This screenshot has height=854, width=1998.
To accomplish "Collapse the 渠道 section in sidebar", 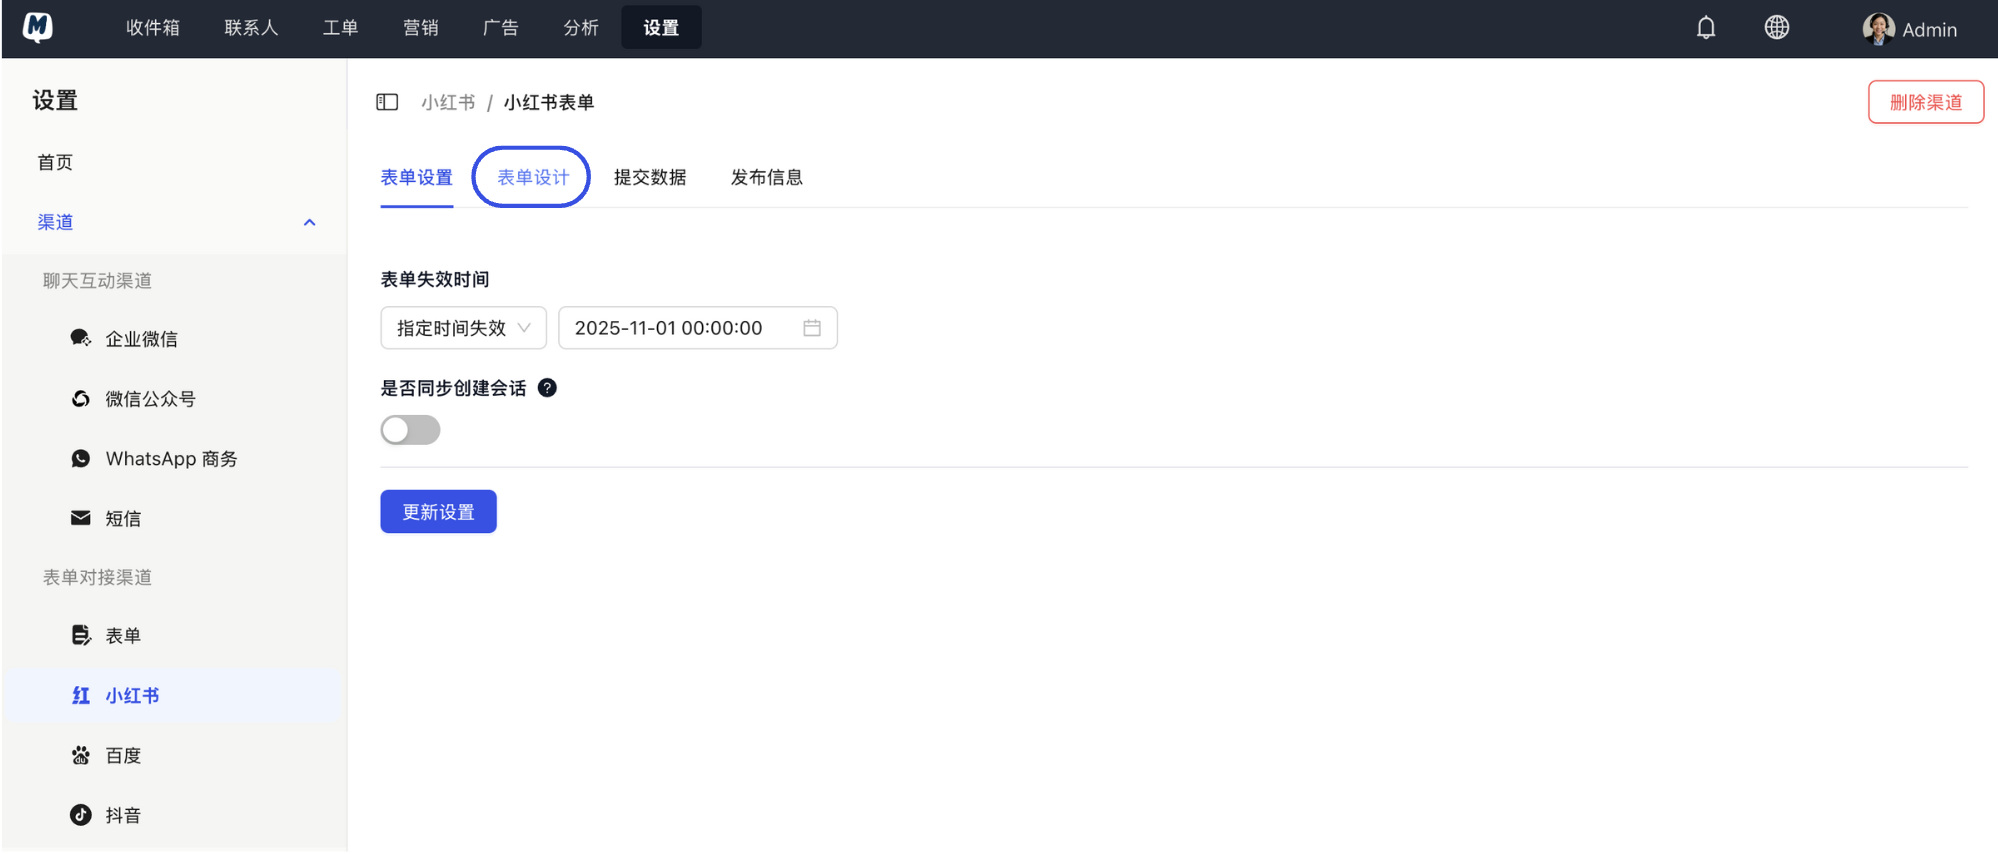I will (x=309, y=222).
